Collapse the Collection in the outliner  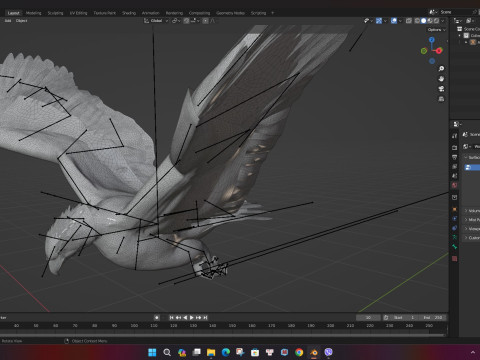click(x=460, y=35)
